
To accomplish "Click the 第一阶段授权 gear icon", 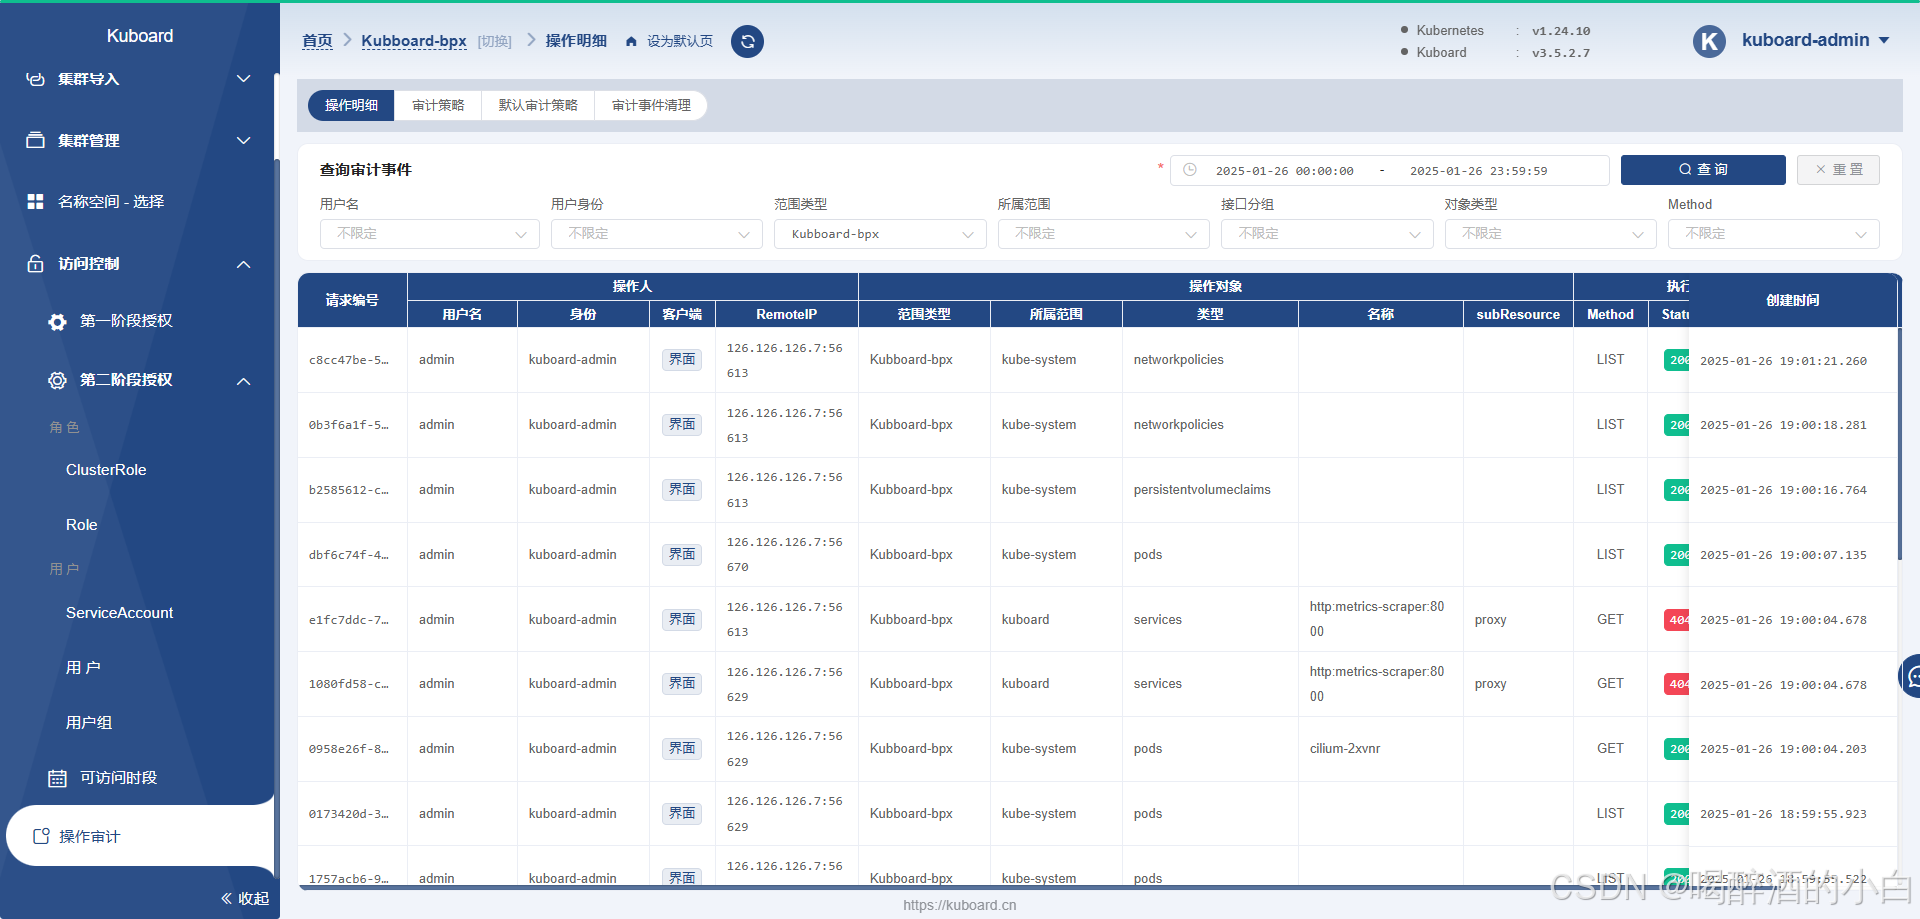I will point(58,321).
